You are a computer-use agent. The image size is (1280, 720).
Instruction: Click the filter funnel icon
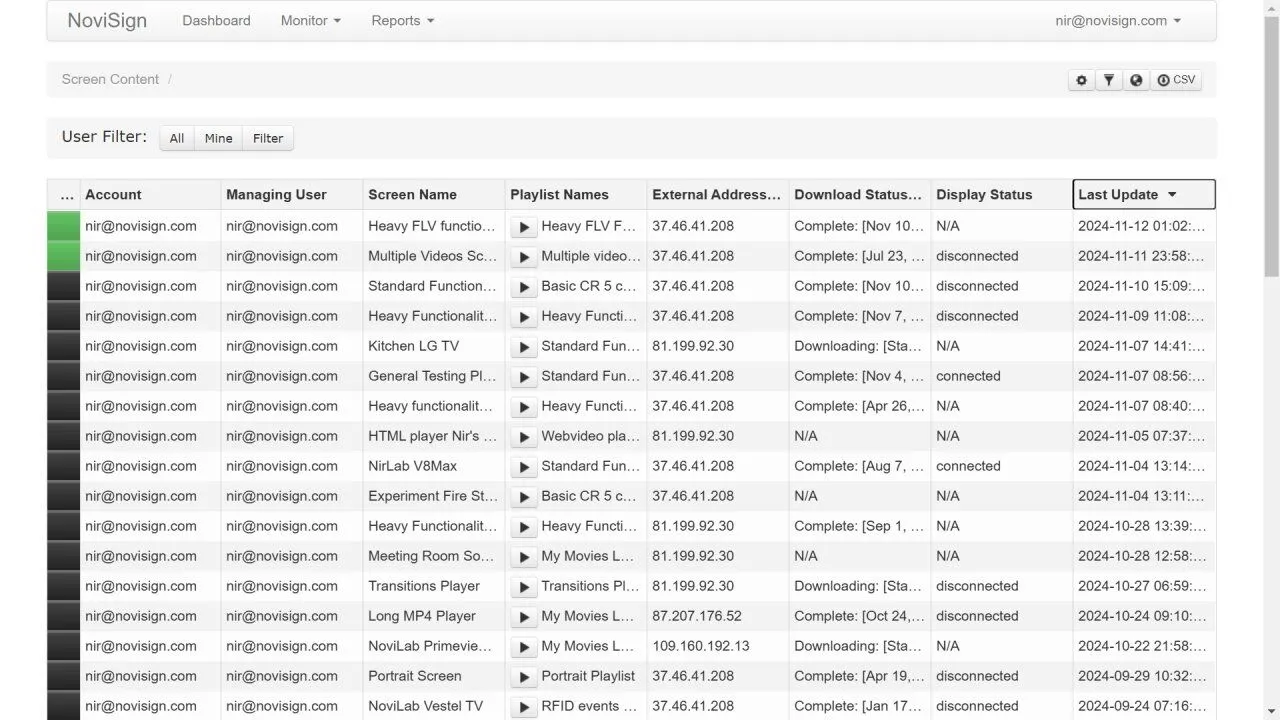(1109, 80)
